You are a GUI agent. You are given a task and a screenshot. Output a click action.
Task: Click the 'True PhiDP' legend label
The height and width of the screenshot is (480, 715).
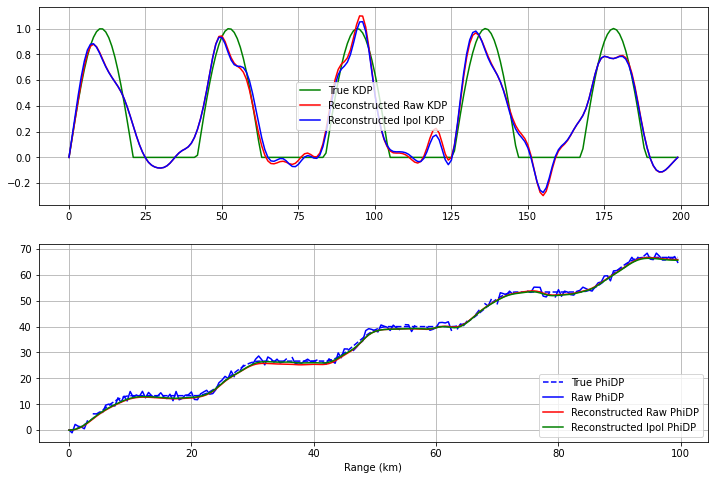coord(597,382)
